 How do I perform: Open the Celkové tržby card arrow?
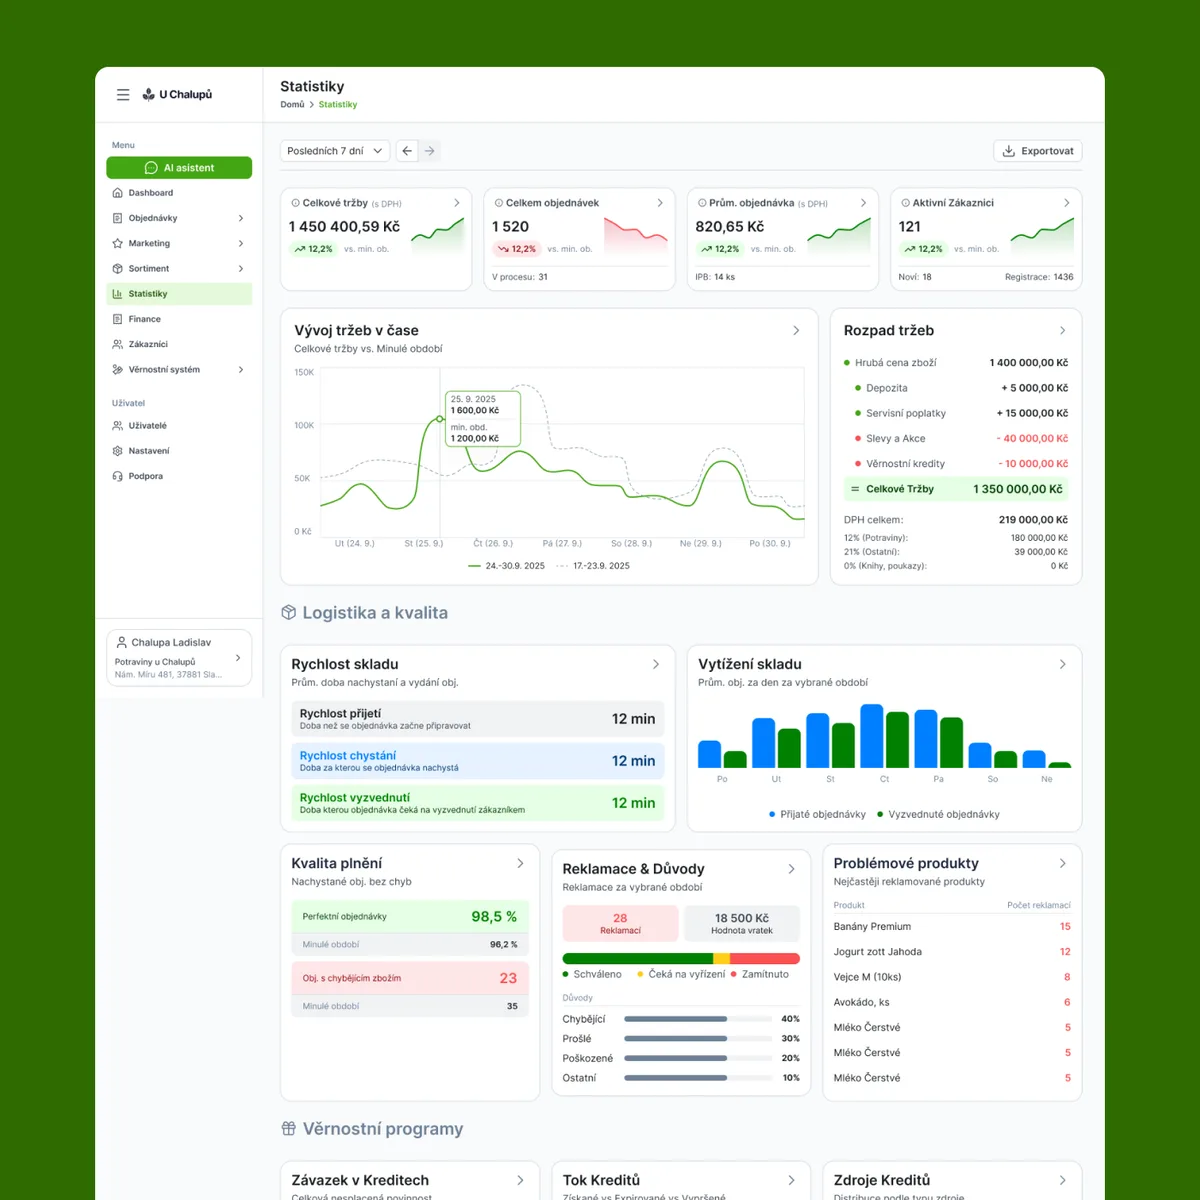click(457, 203)
